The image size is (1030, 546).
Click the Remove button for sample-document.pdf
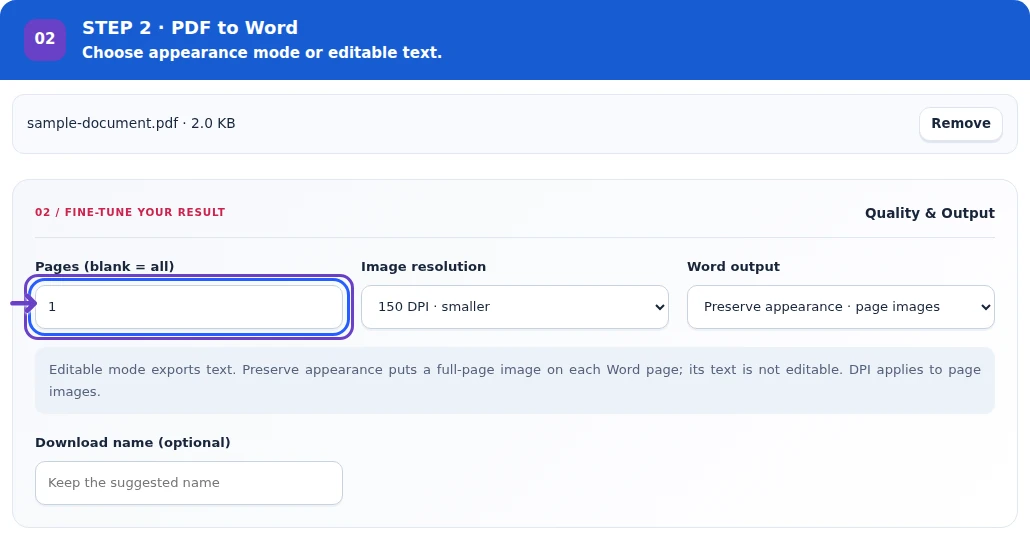960,124
